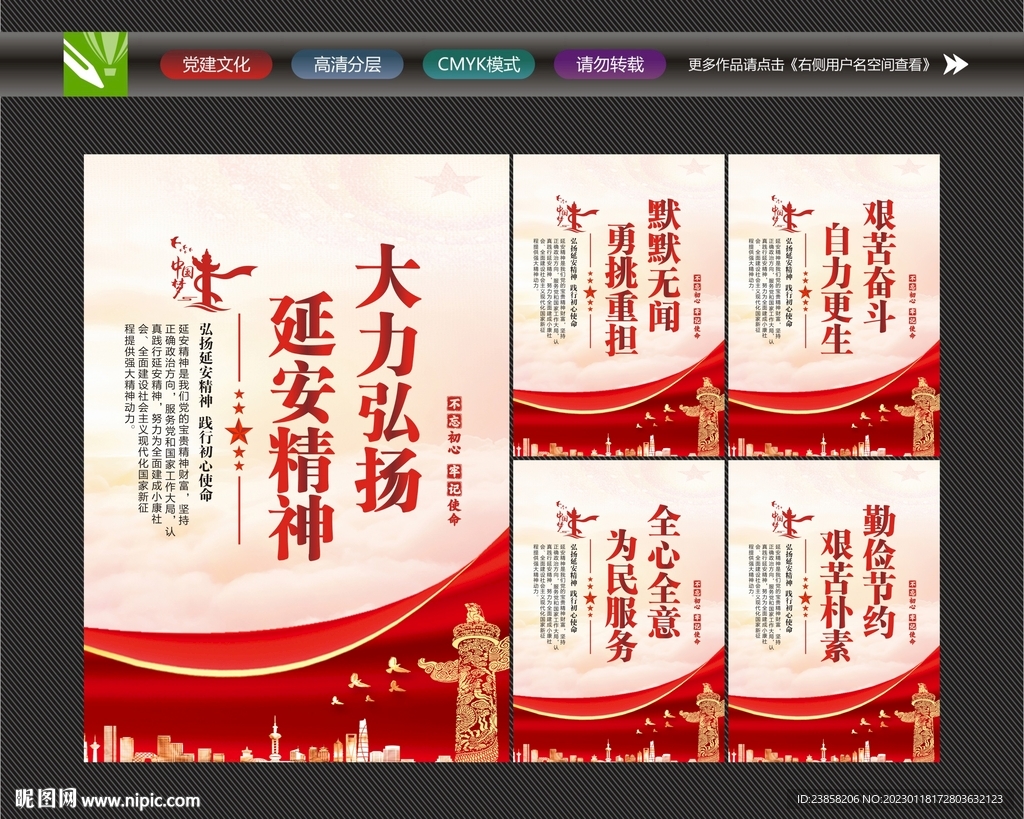Select the 请勿转载 tag

pos(610,65)
